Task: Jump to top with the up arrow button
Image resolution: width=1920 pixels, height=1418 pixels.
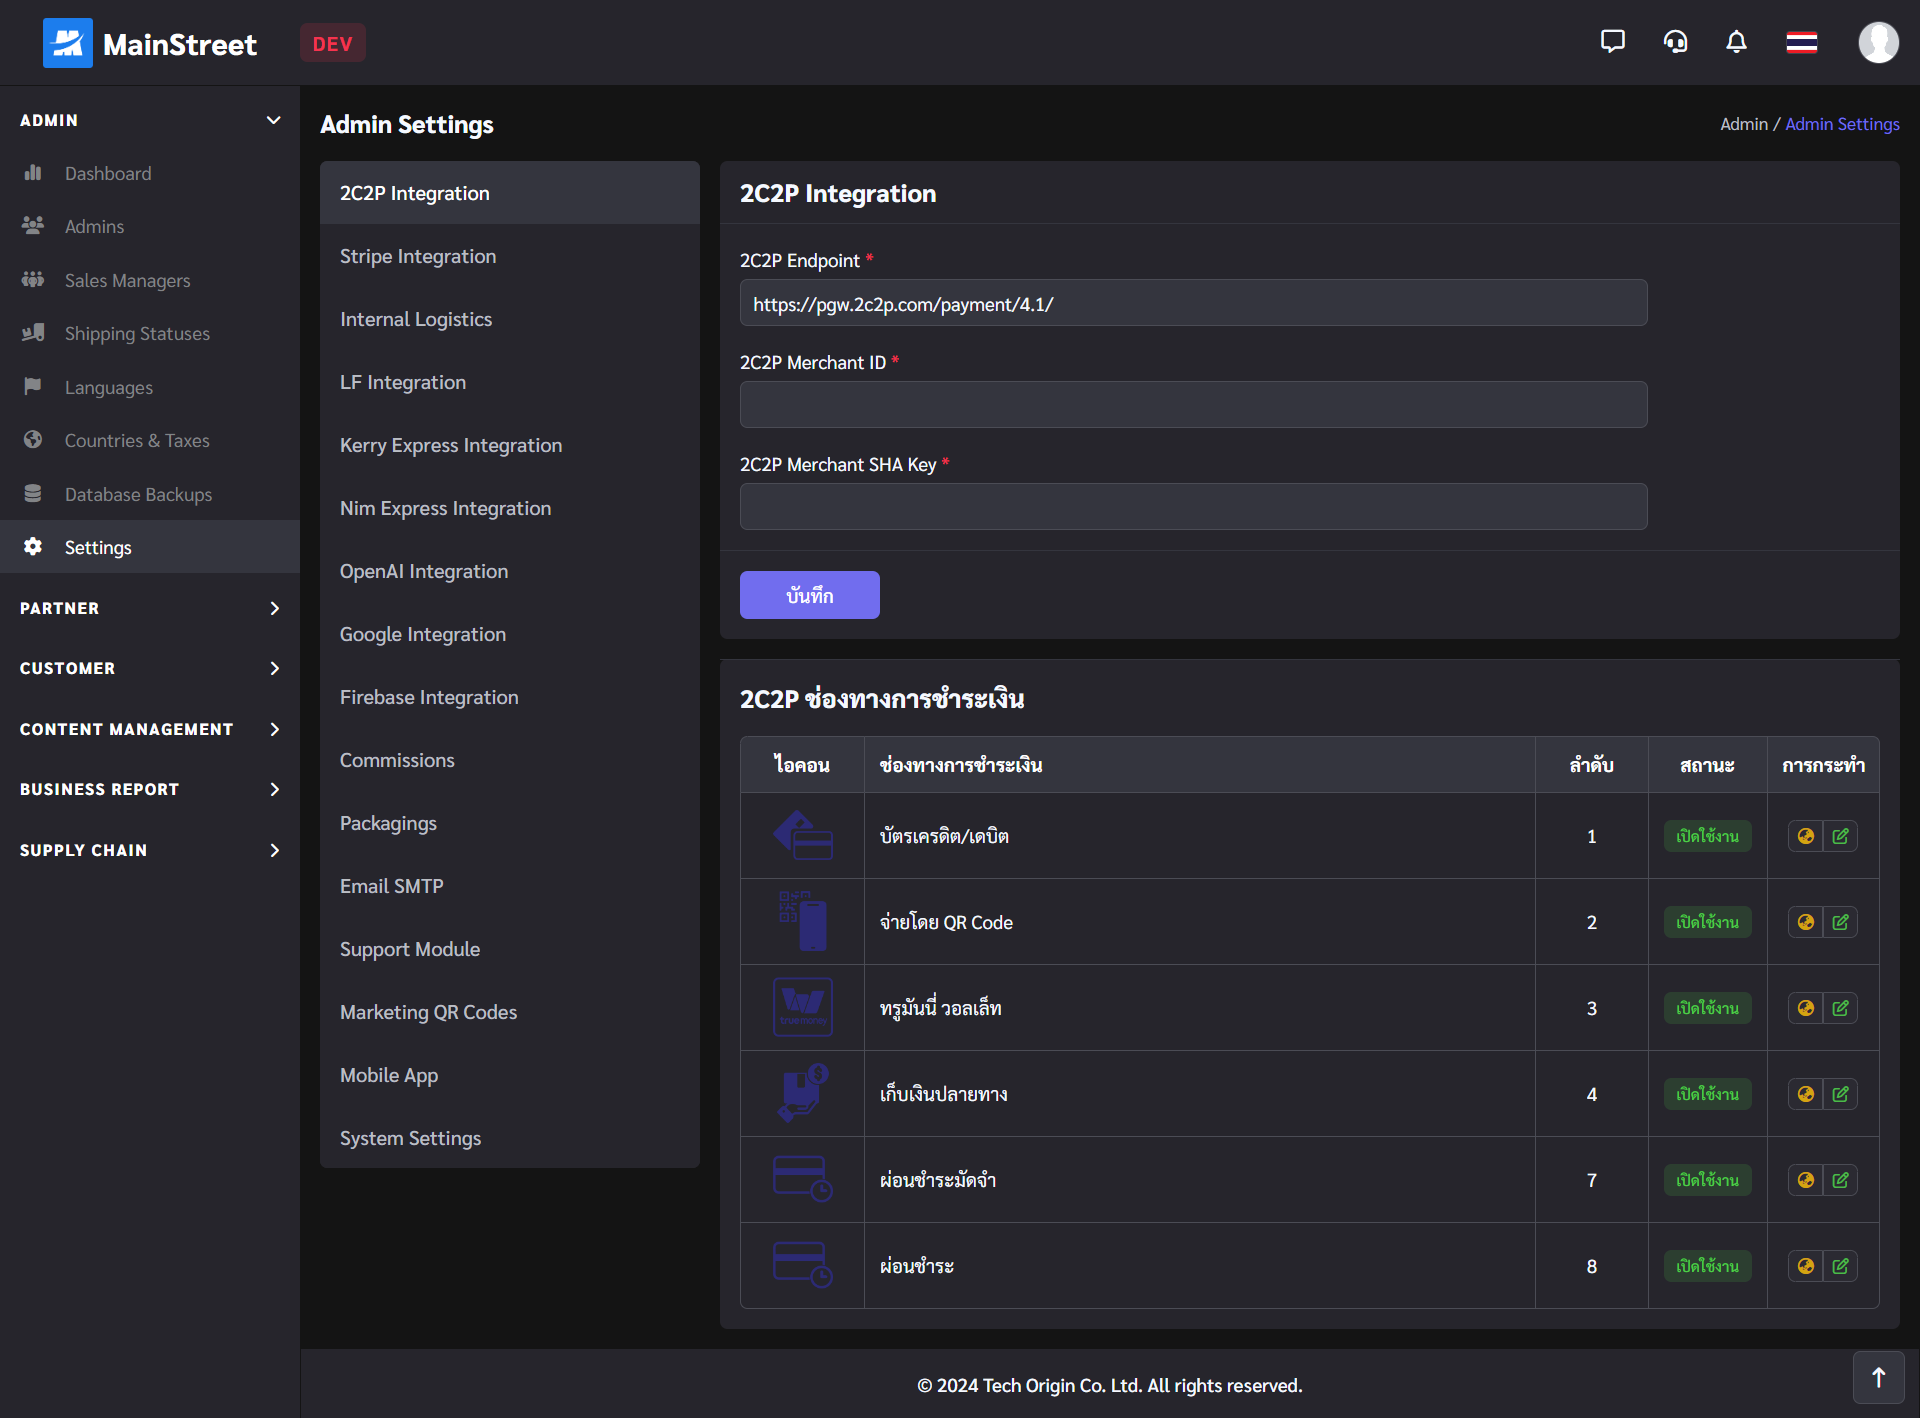Action: (x=1878, y=1378)
